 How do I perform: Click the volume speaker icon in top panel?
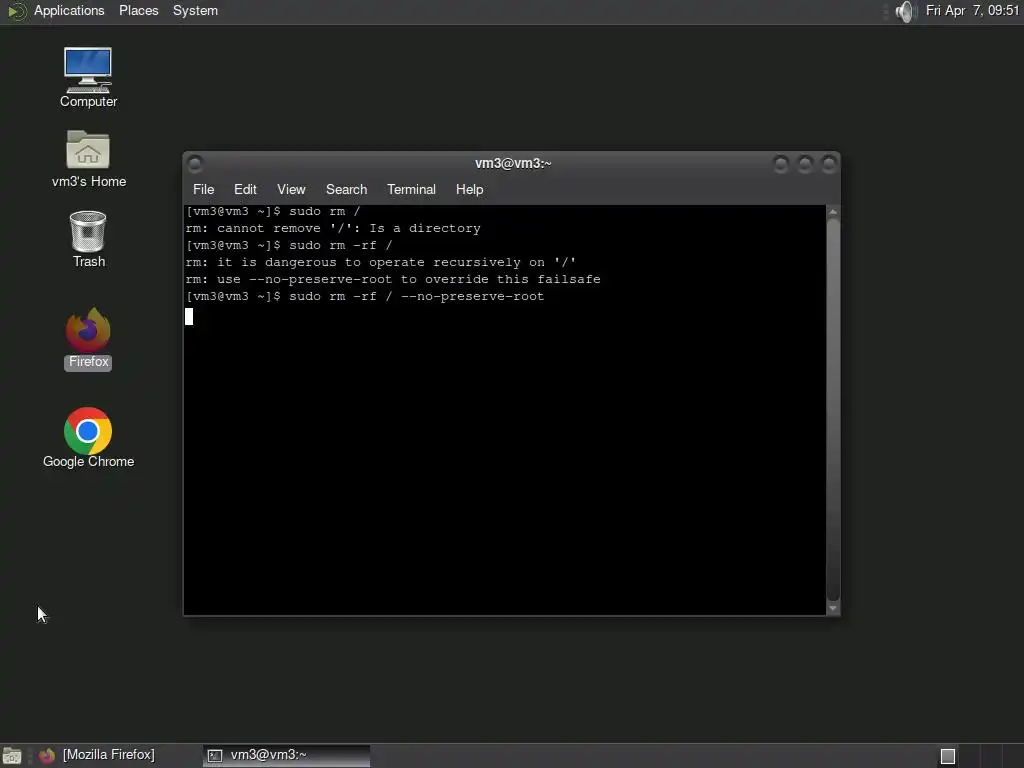tap(905, 11)
